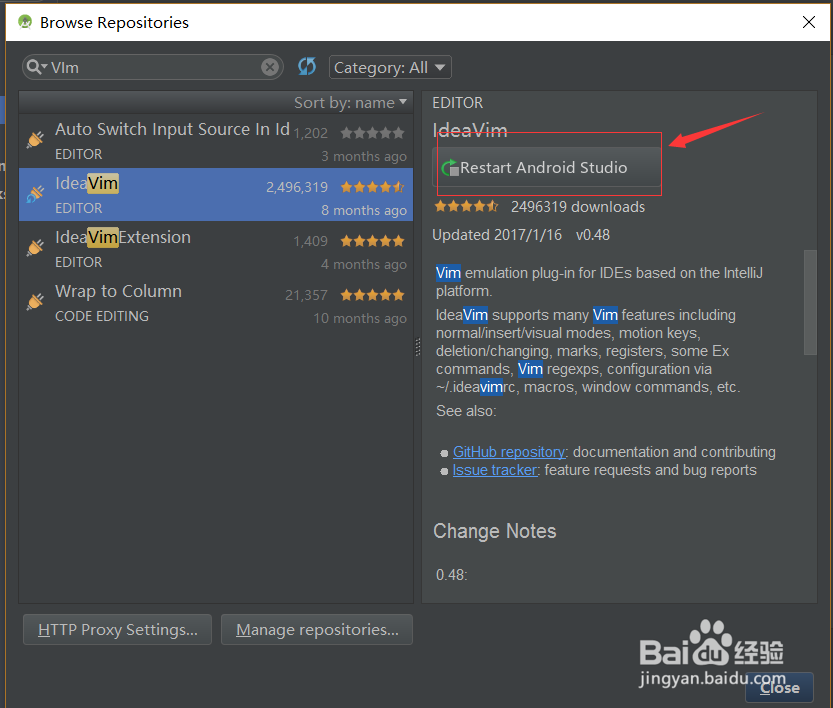Open the Sort by: name dropdown

coord(351,103)
